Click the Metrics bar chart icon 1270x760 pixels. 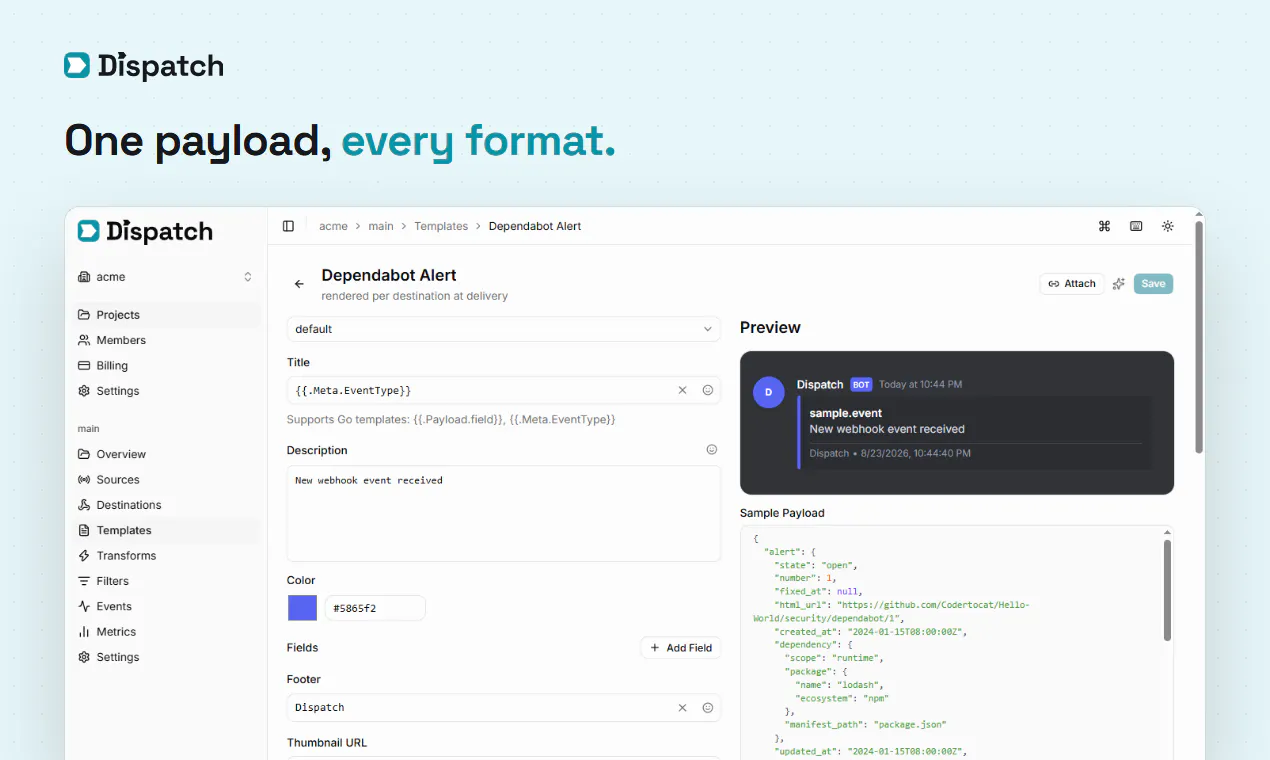(x=84, y=632)
